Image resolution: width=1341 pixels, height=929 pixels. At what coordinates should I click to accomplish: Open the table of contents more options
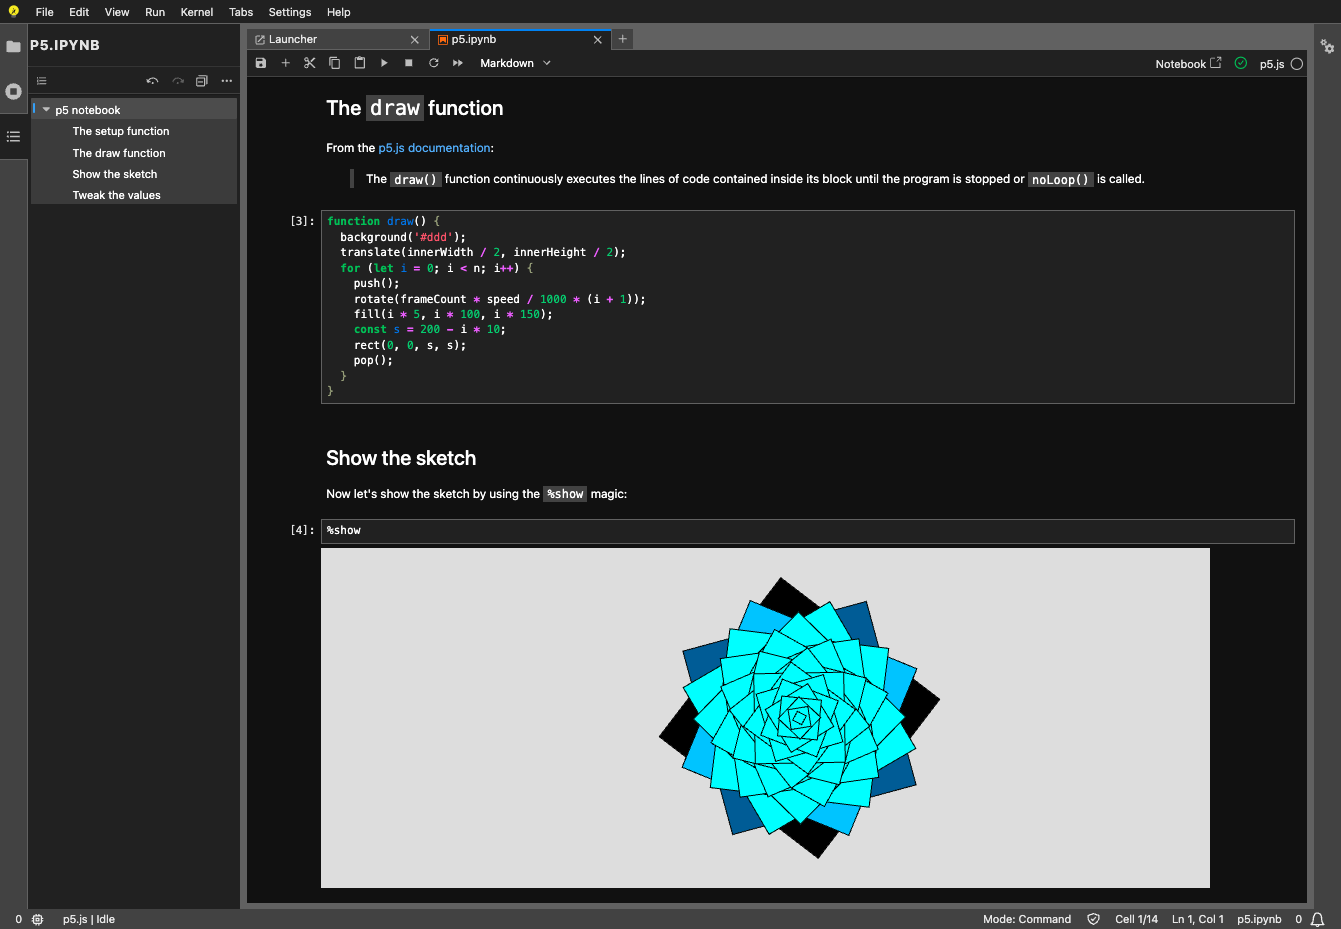(227, 81)
